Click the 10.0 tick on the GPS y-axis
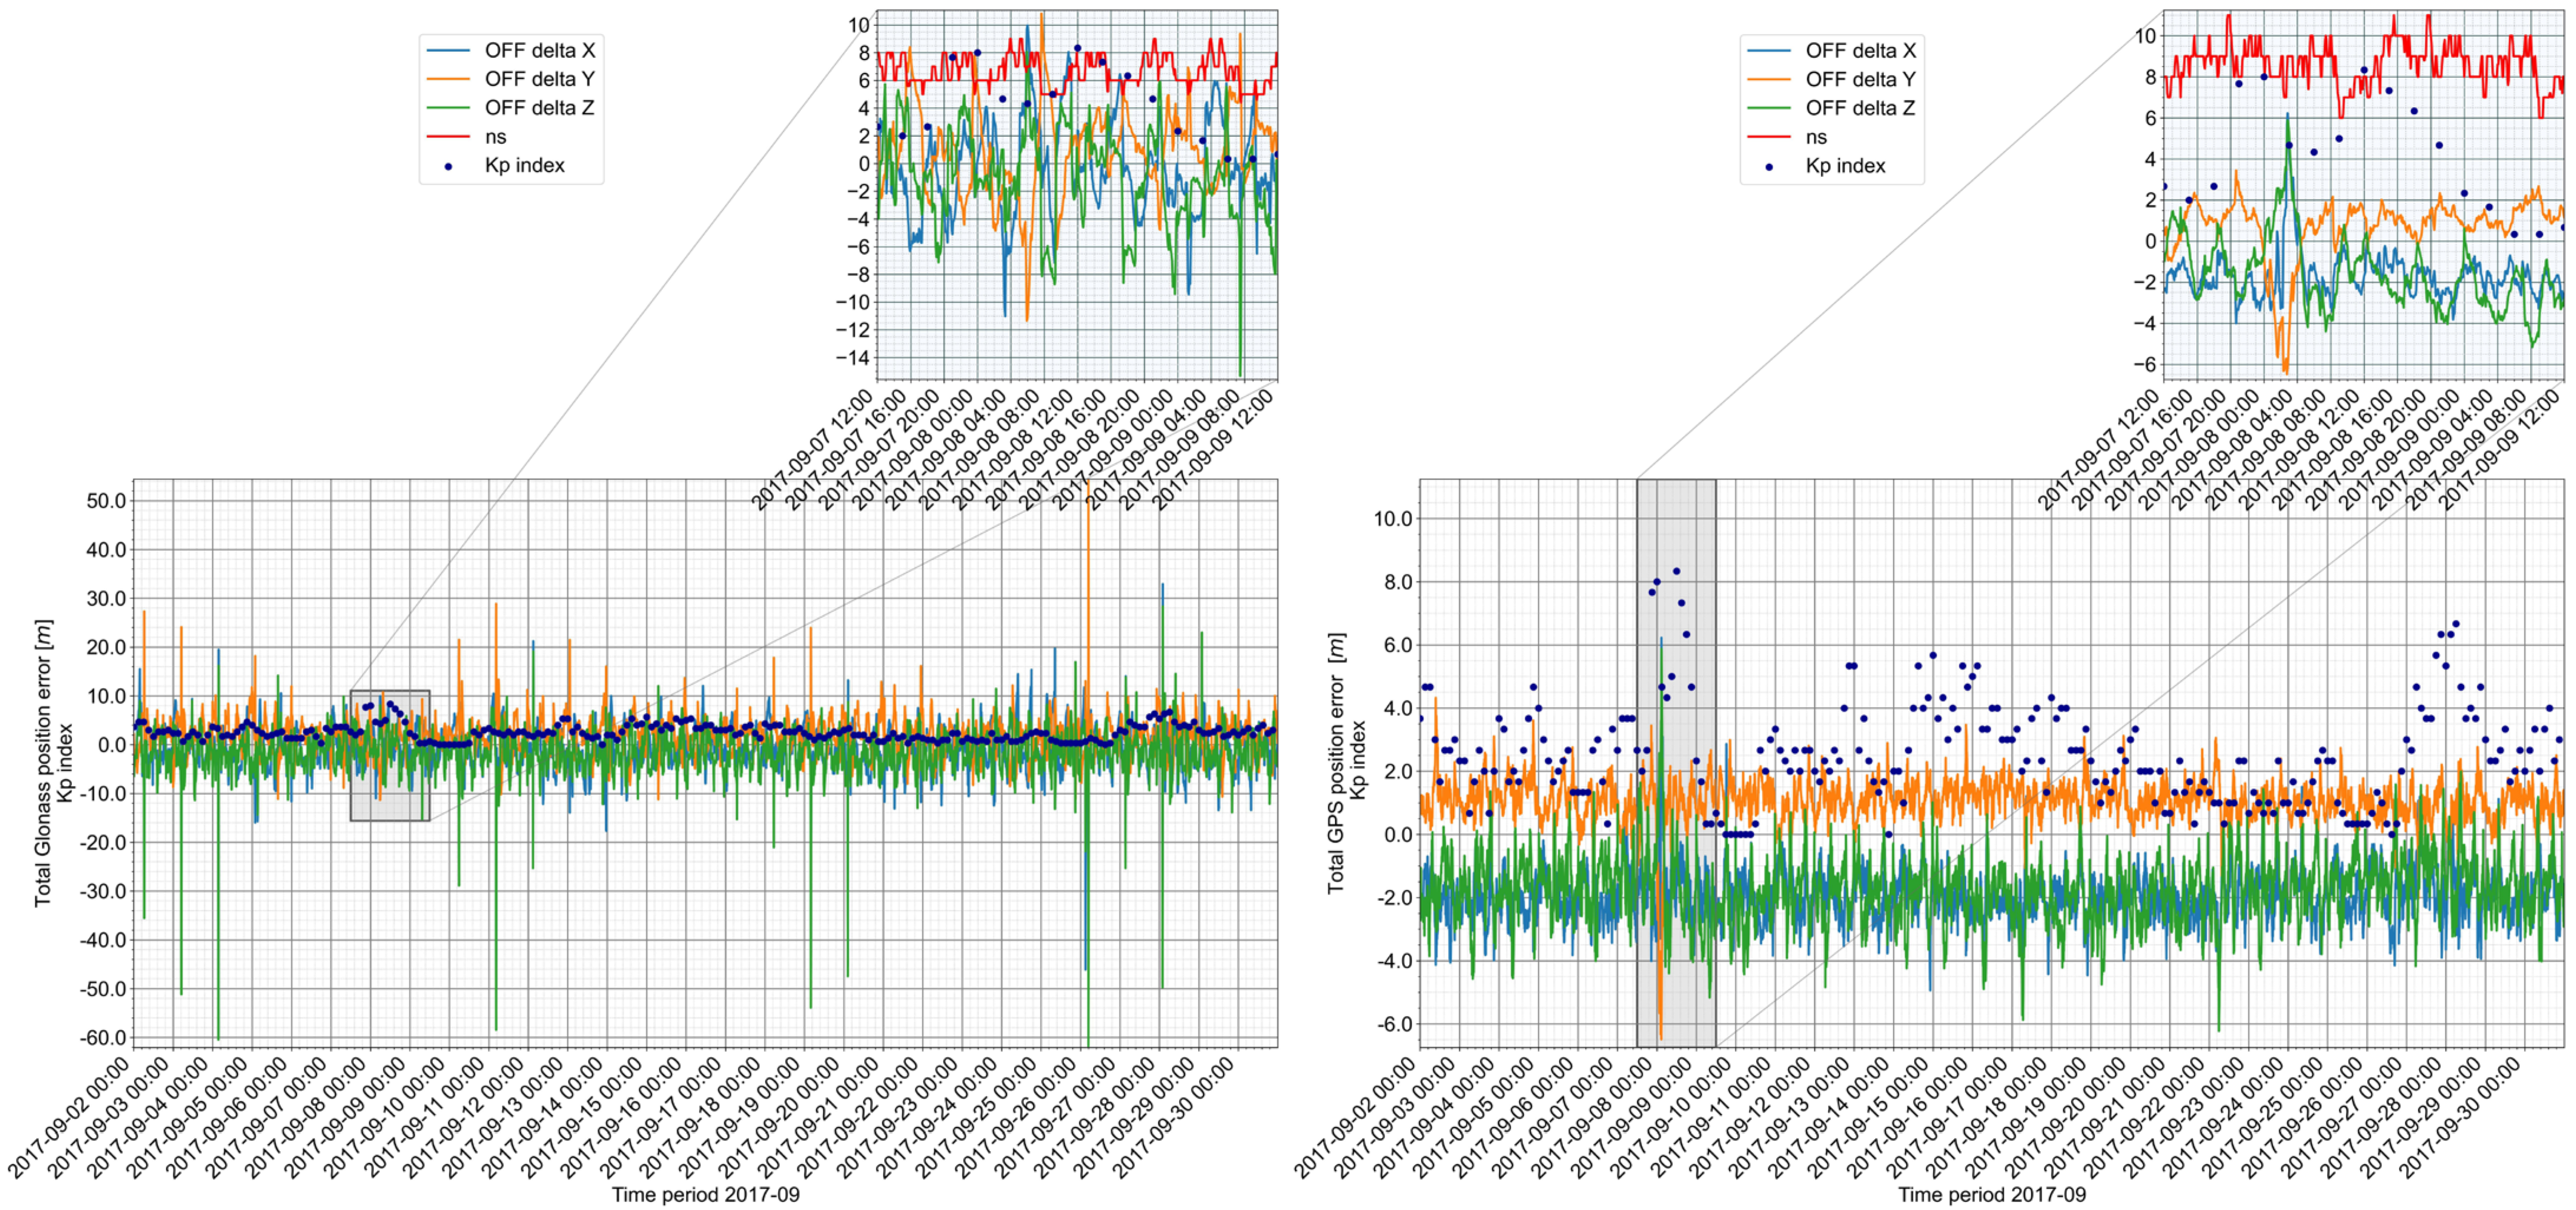 coord(1392,519)
